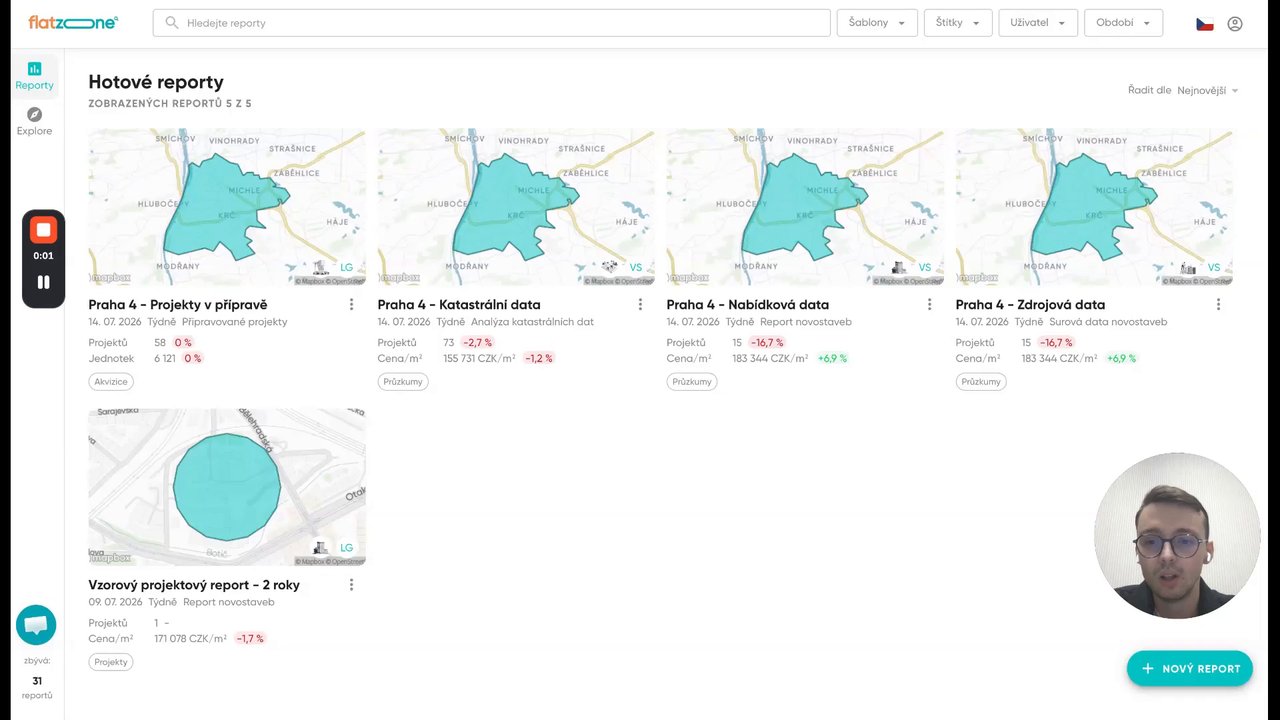Open options menu for Projekty v přípravě report
The image size is (1280, 720).
pyautogui.click(x=351, y=304)
